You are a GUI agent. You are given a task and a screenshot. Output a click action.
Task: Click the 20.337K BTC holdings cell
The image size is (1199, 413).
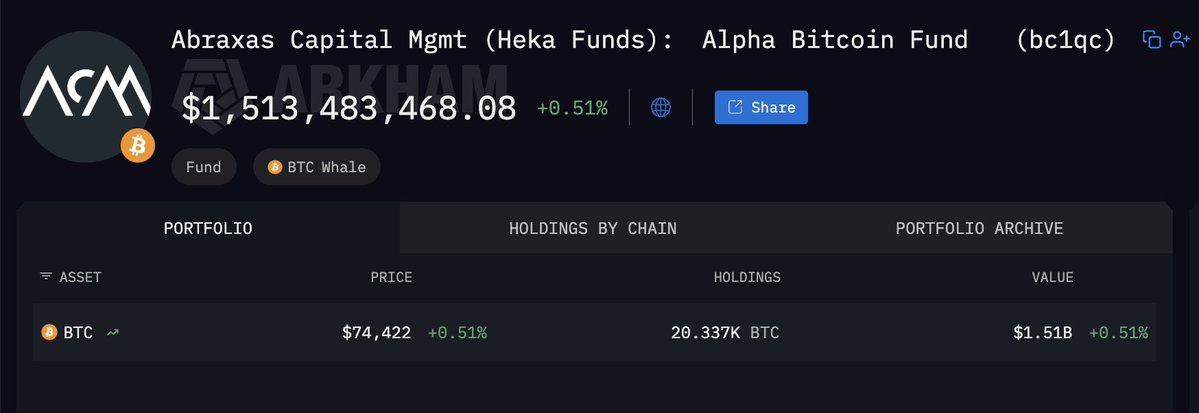724,333
